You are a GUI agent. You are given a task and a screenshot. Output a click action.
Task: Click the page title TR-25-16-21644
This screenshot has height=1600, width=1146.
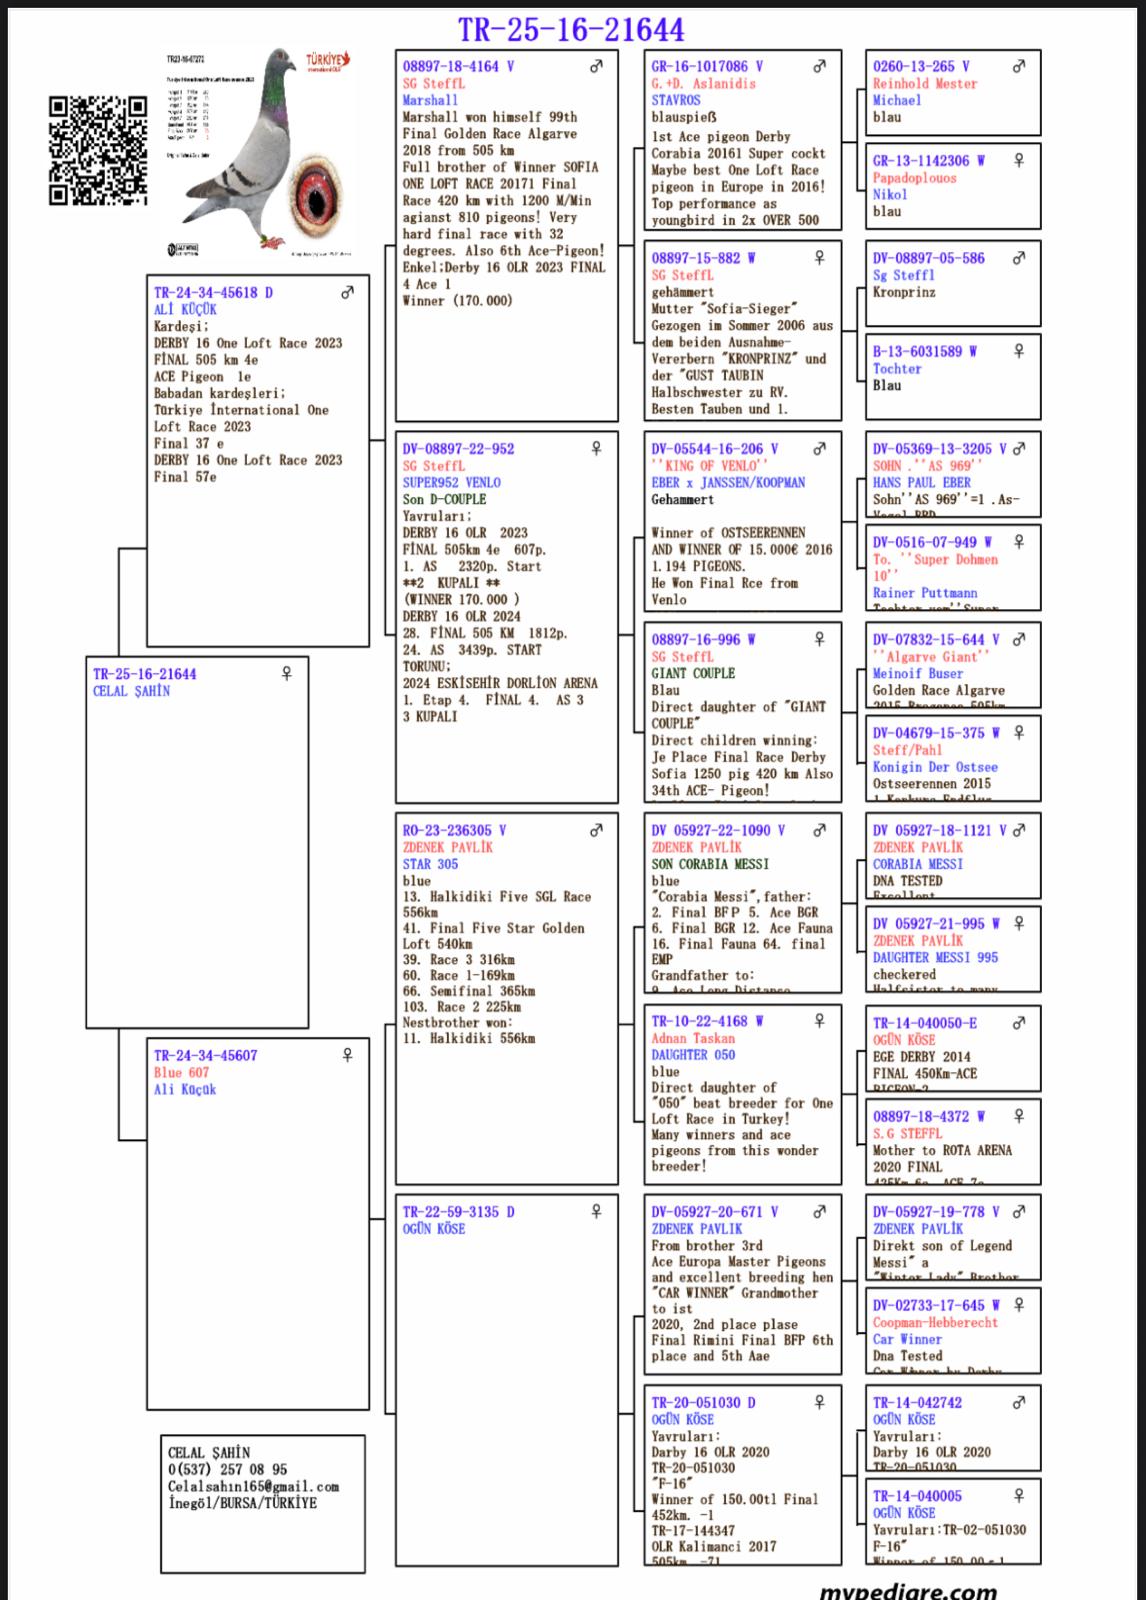[x=571, y=30]
